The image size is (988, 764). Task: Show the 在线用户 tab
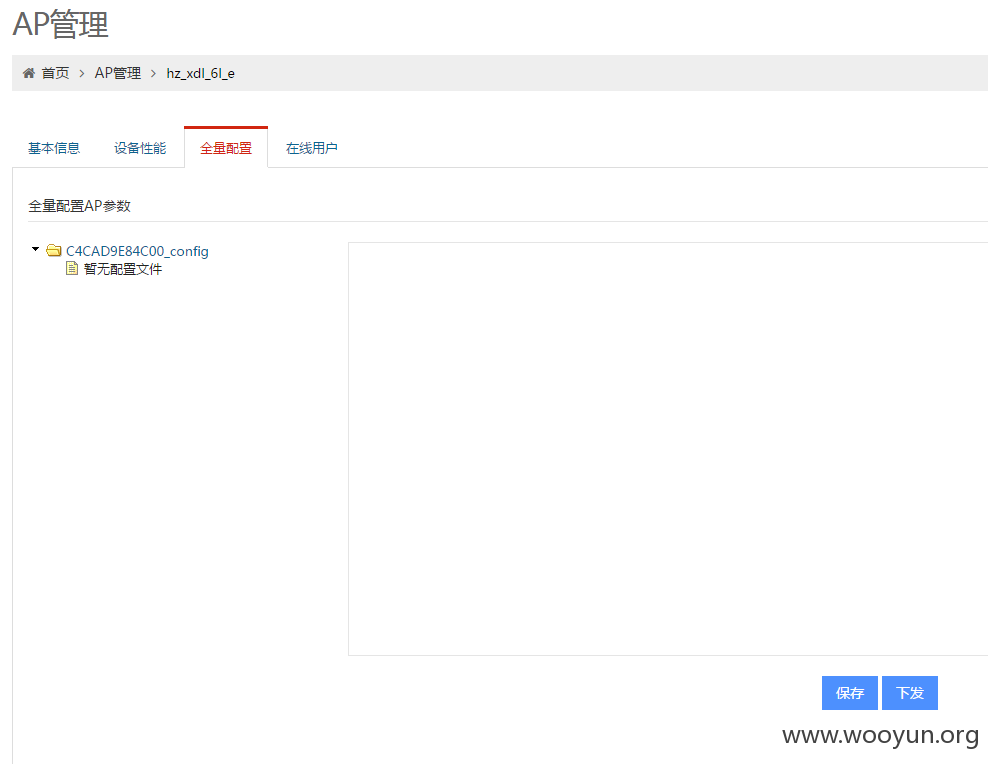(312, 148)
